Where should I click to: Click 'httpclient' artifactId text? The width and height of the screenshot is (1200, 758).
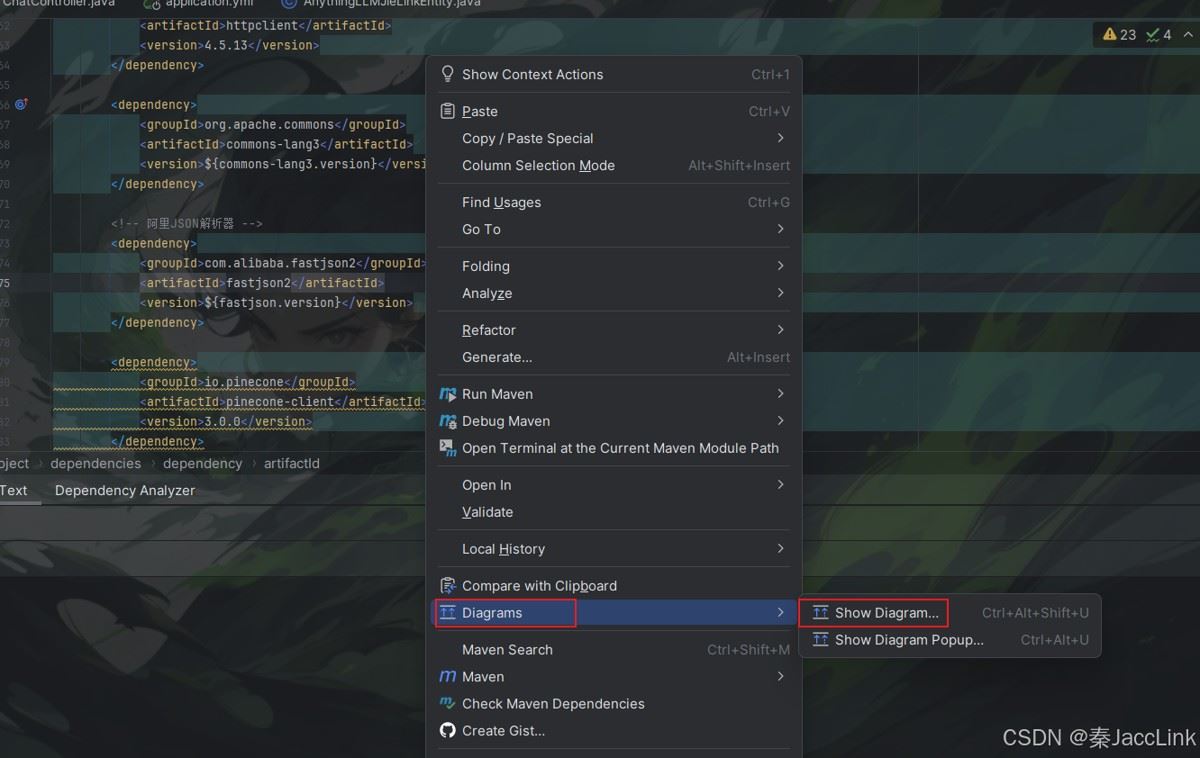tap(263, 25)
